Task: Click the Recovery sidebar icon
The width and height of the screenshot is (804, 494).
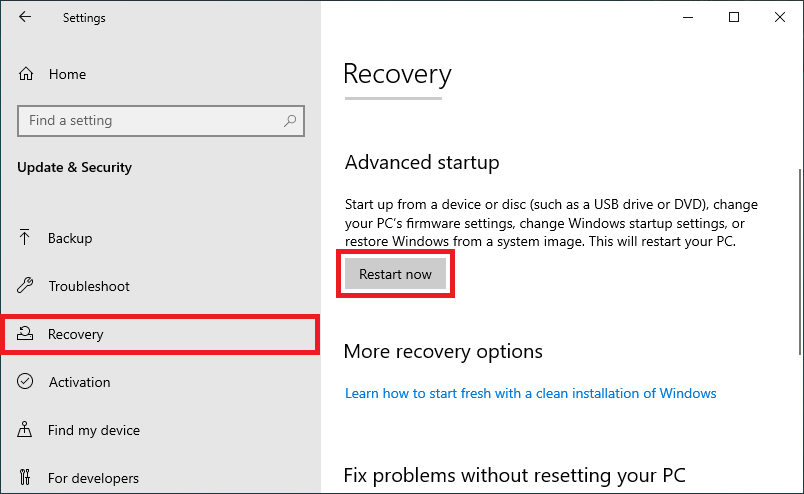Action: pyautogui.click(x=27, y=334)
